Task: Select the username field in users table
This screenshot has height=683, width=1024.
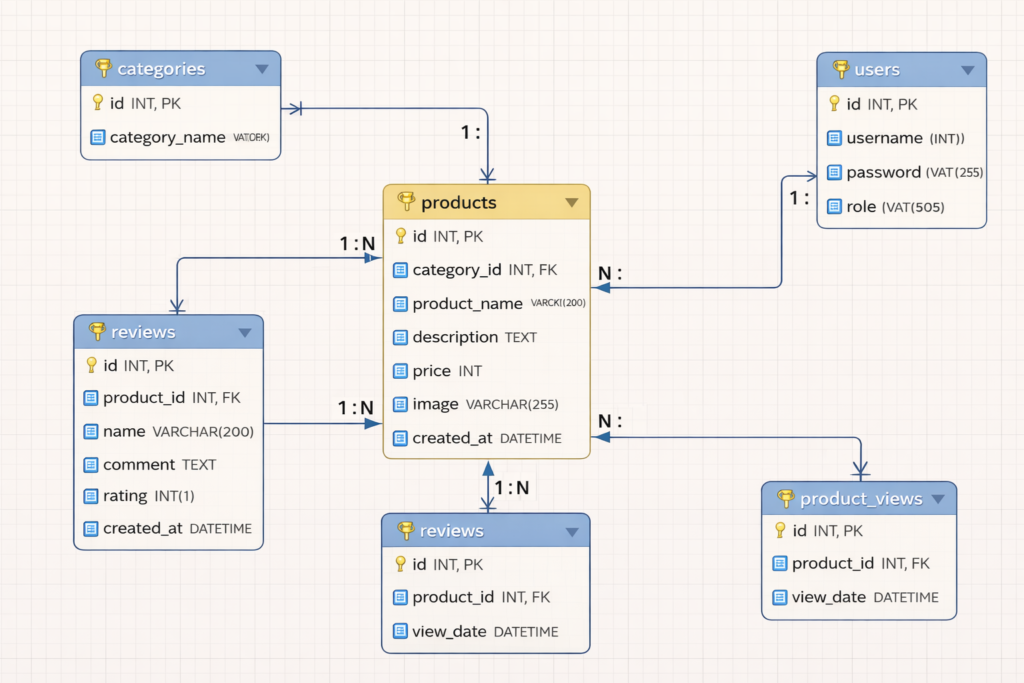Action: click(x=904, y=138)
